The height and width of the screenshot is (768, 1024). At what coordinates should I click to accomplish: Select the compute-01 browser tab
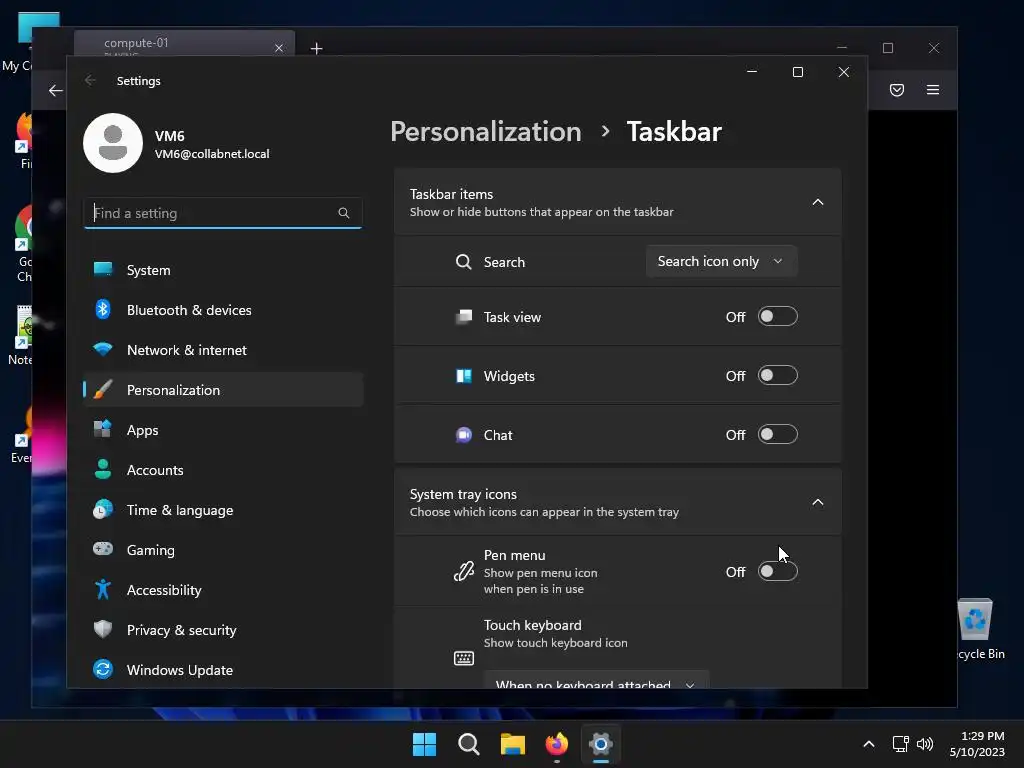[184, 44]
